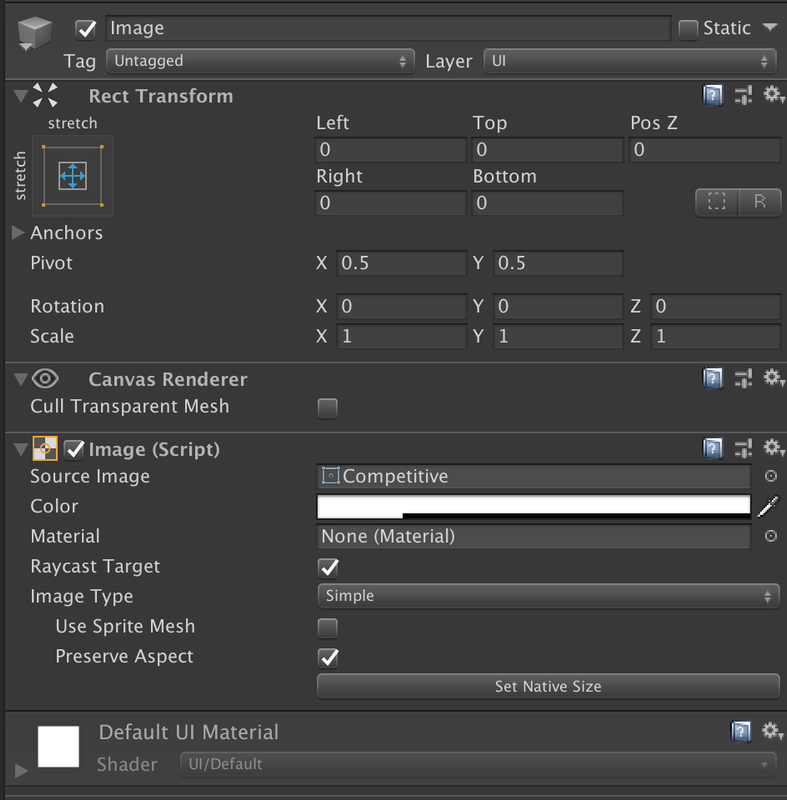
Task: Toggle Blueprint mode button
Action: pos(717,202)
